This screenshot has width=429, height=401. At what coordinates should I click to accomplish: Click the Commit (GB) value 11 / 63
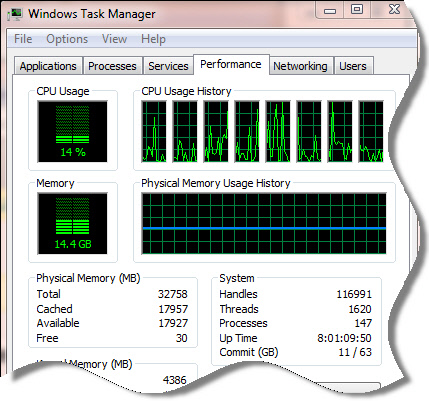point(355,352)
